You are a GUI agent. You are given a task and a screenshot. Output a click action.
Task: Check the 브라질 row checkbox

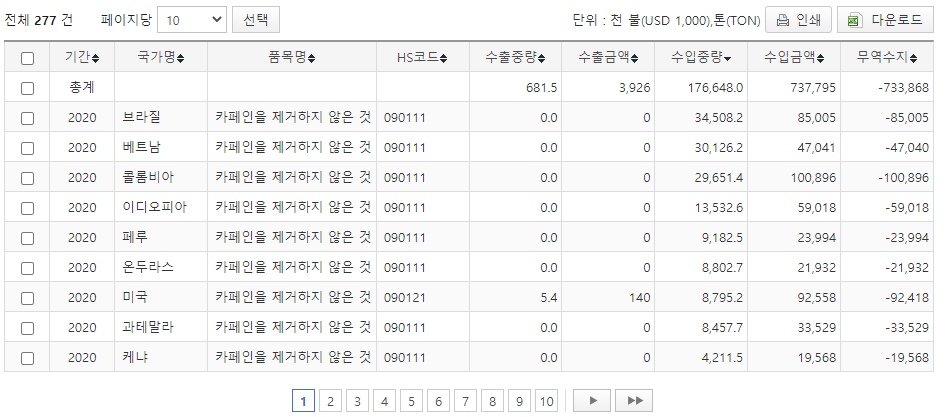[27, 118]
